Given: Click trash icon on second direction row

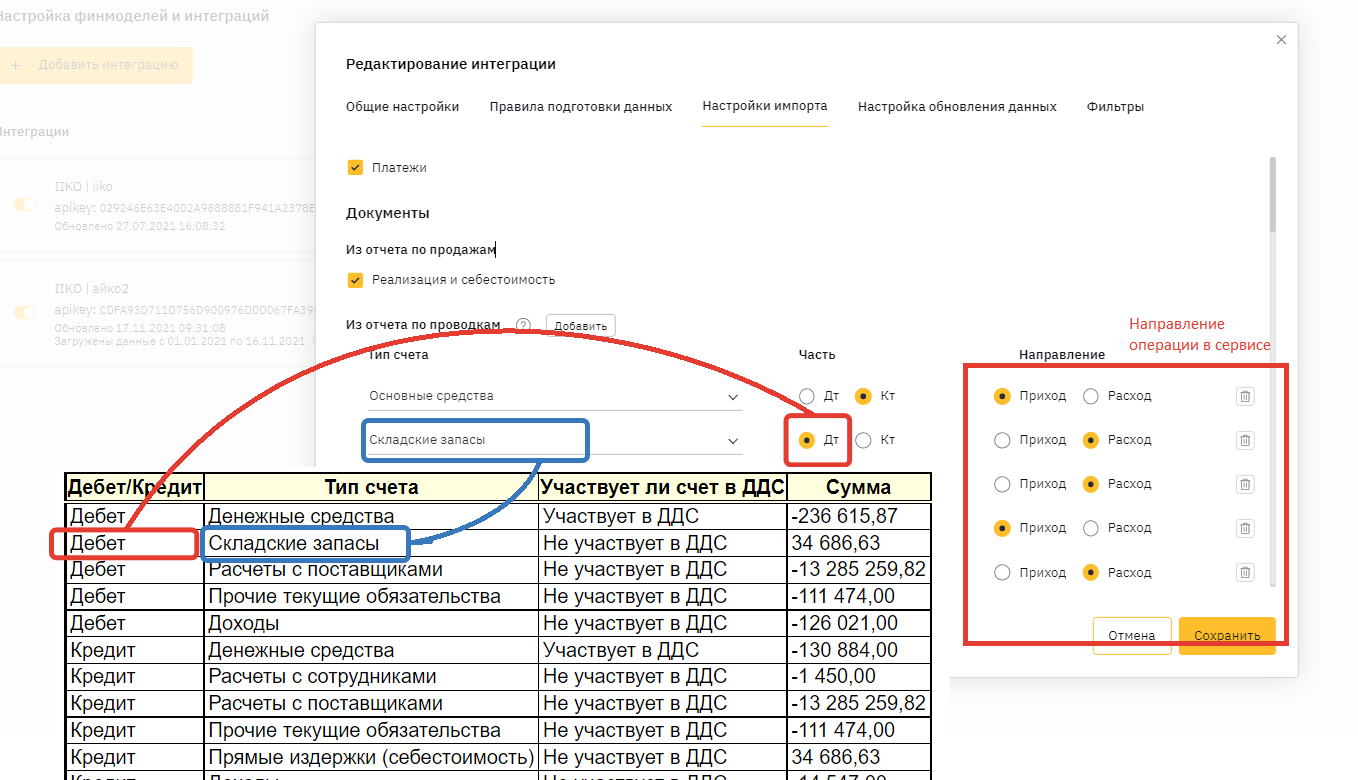Looking at the screenshot, I should [x=1245, y=440].
